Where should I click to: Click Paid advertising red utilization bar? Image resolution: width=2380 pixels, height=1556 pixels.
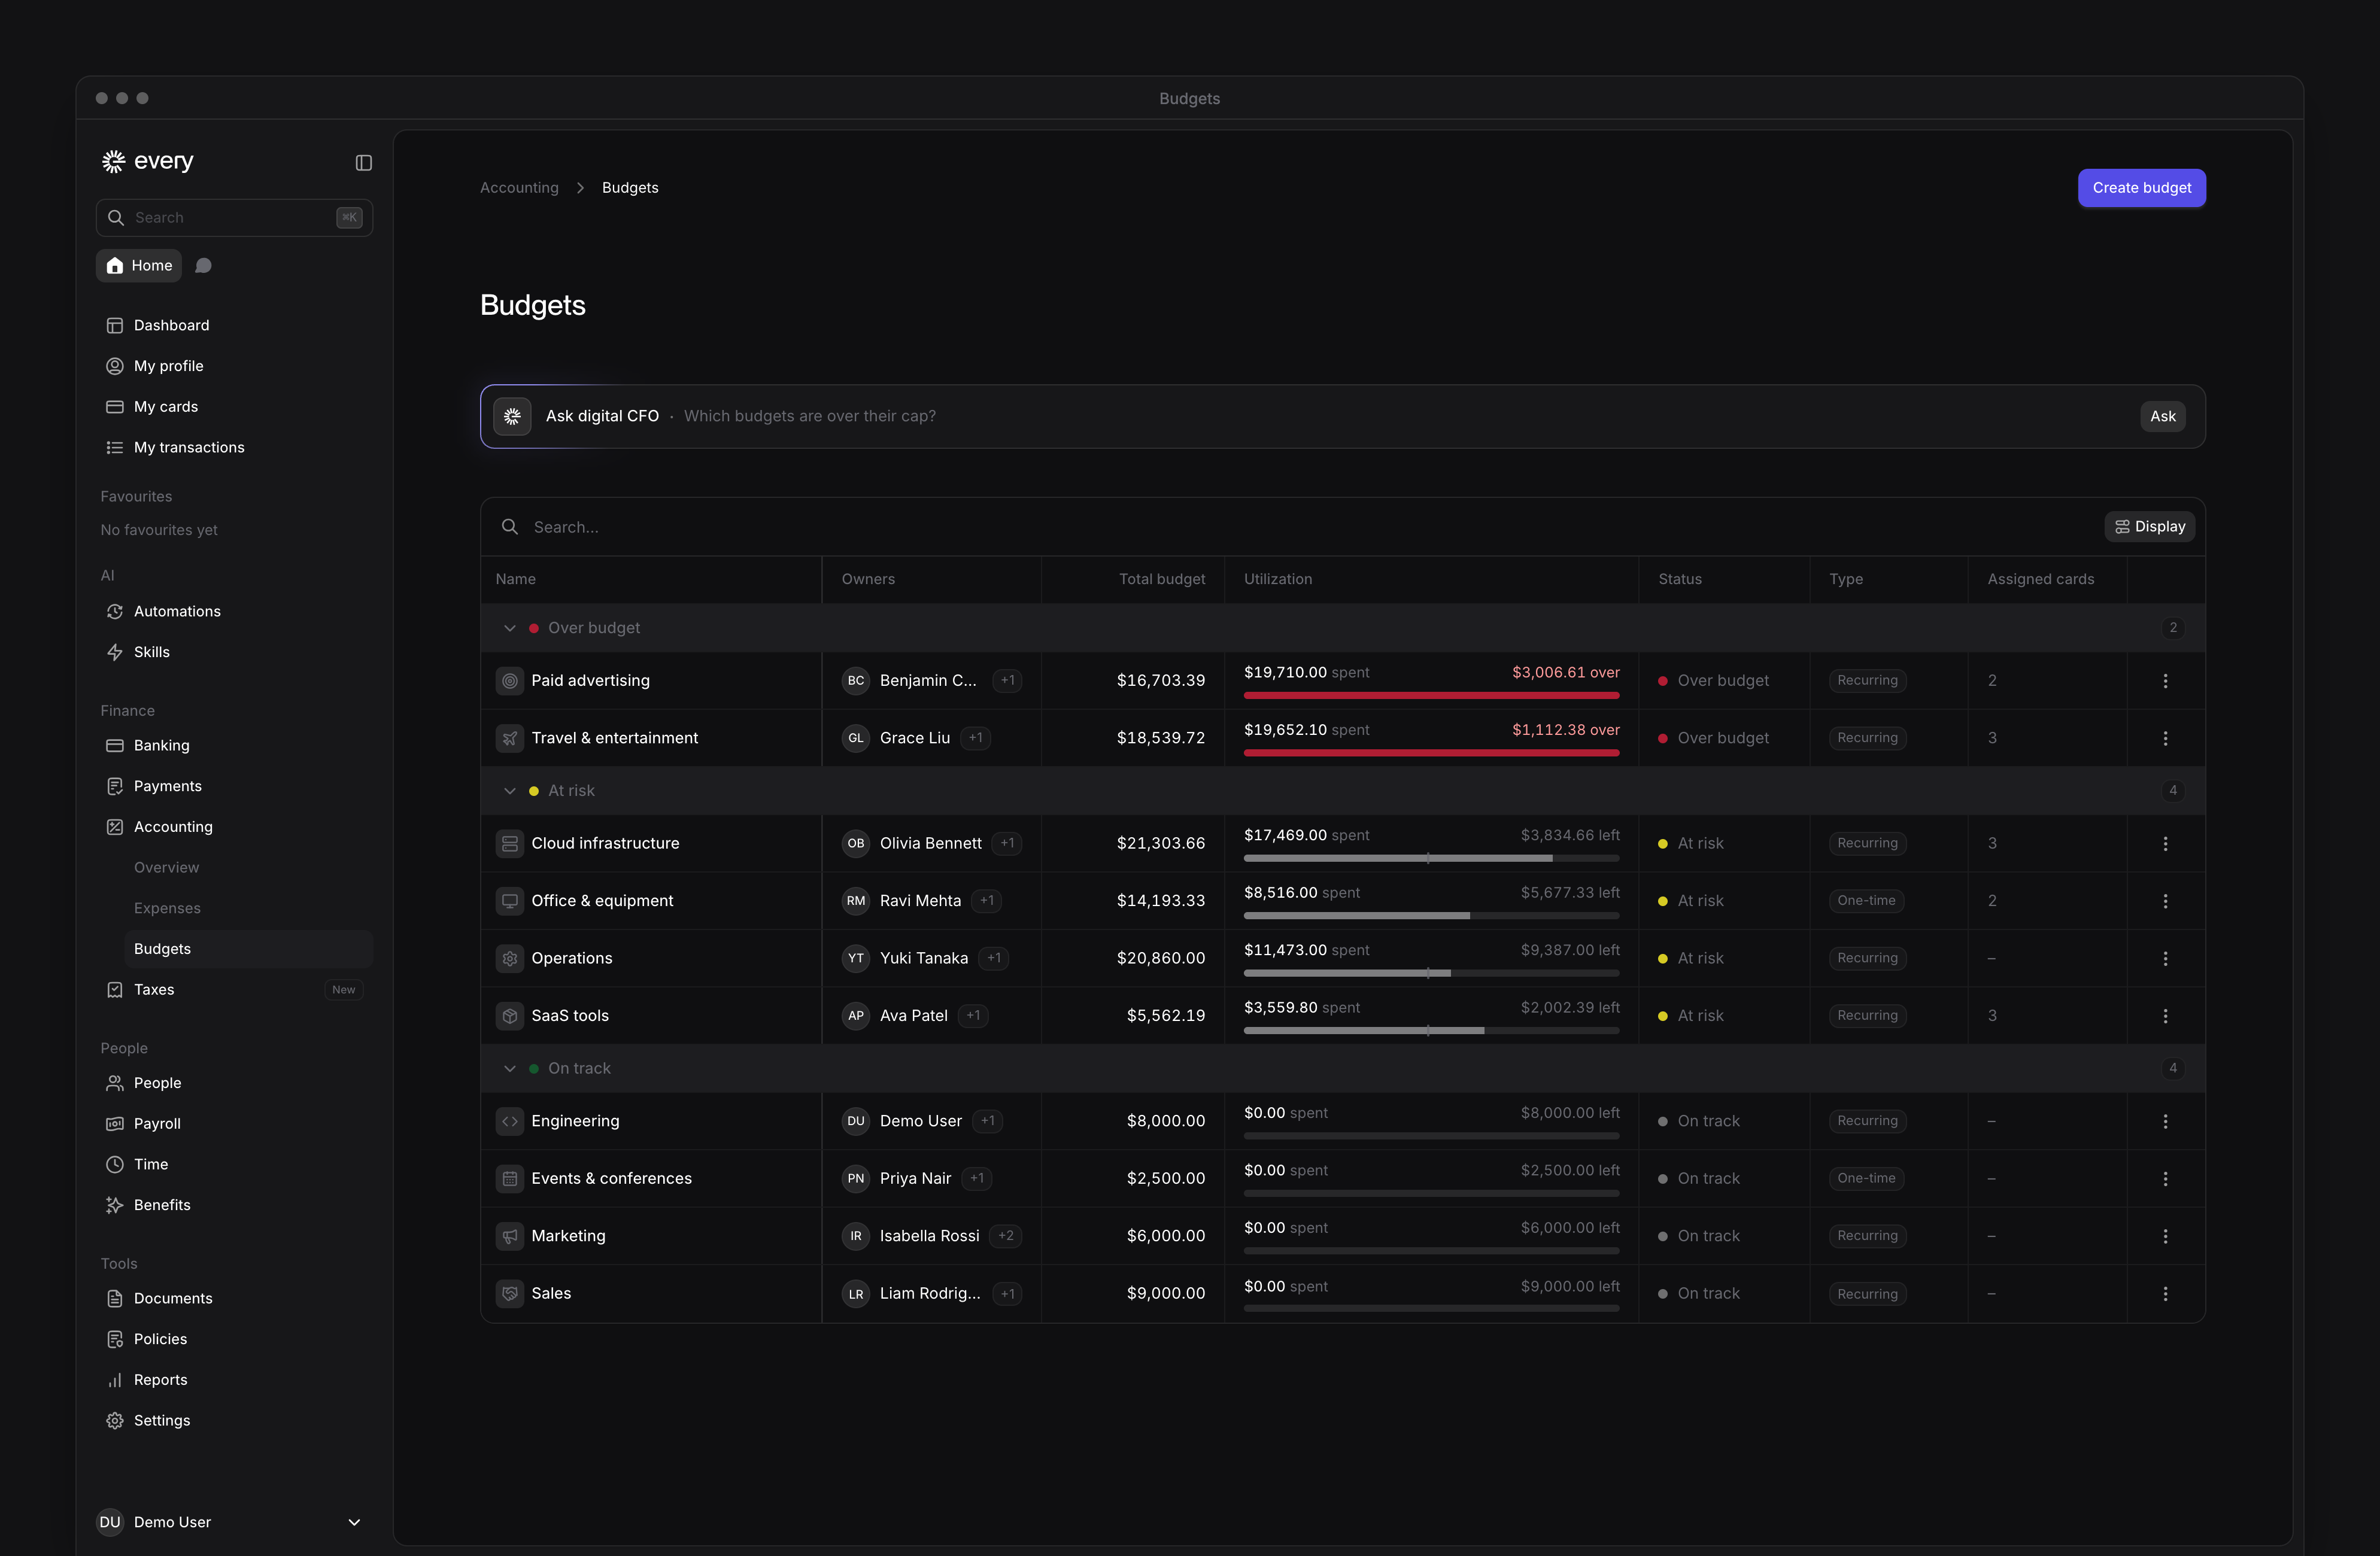[x=1431, y=695]
